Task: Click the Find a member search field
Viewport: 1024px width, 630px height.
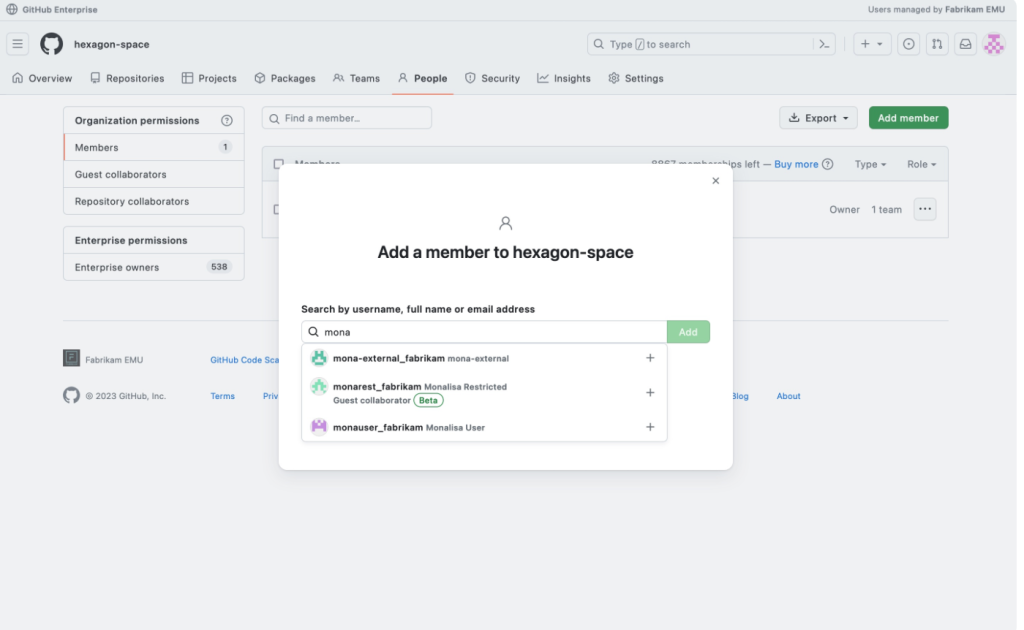Action: tap(346, 117)
